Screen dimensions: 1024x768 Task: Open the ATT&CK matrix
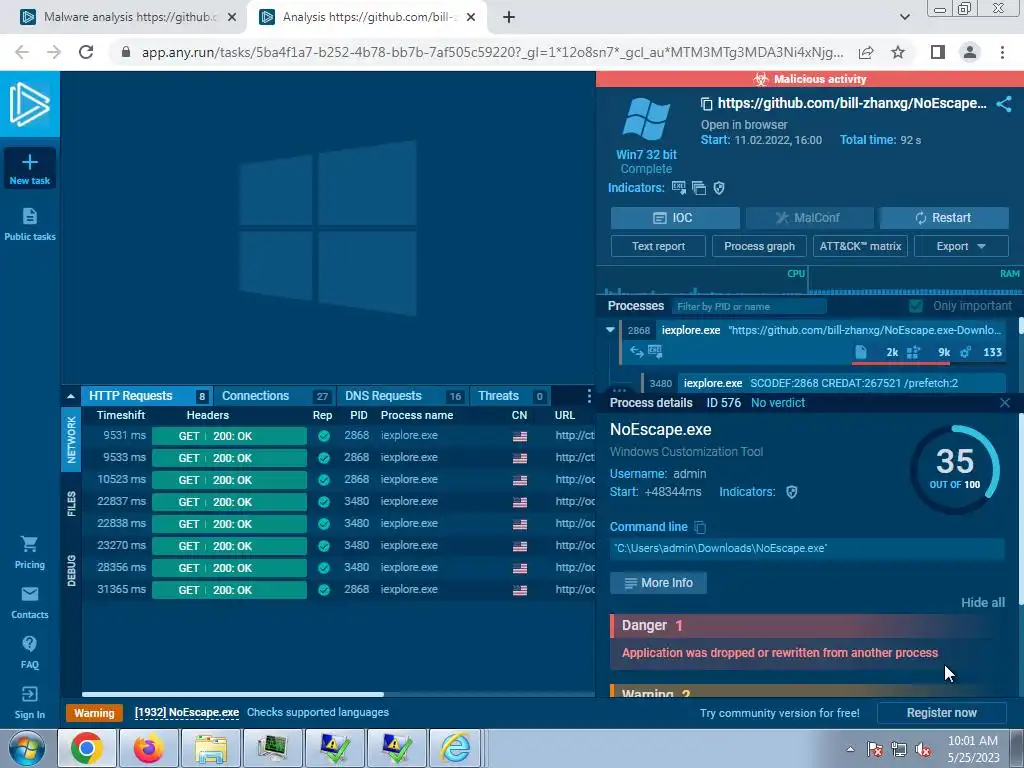click(860, 246)
